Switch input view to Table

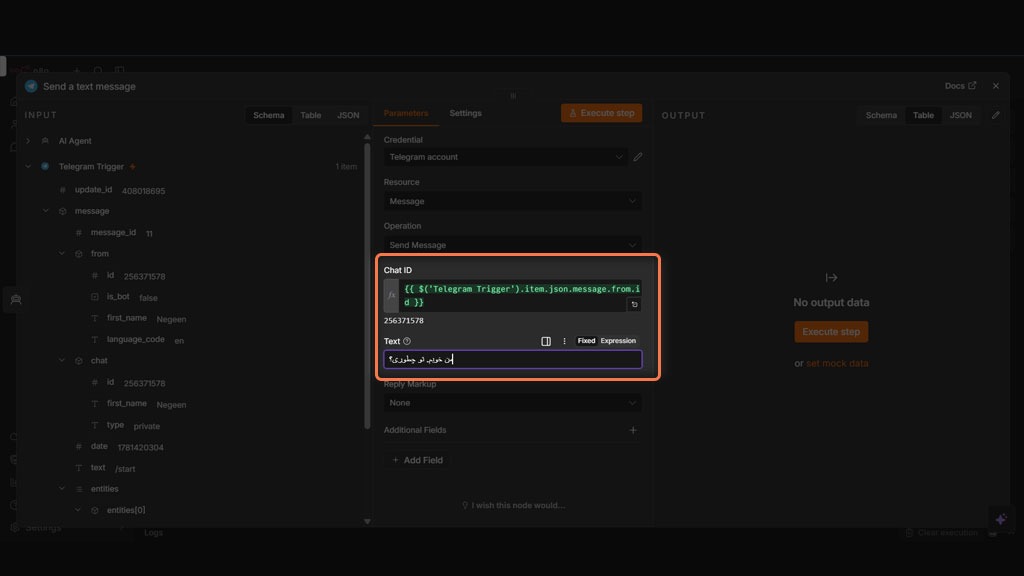[310, 115]
